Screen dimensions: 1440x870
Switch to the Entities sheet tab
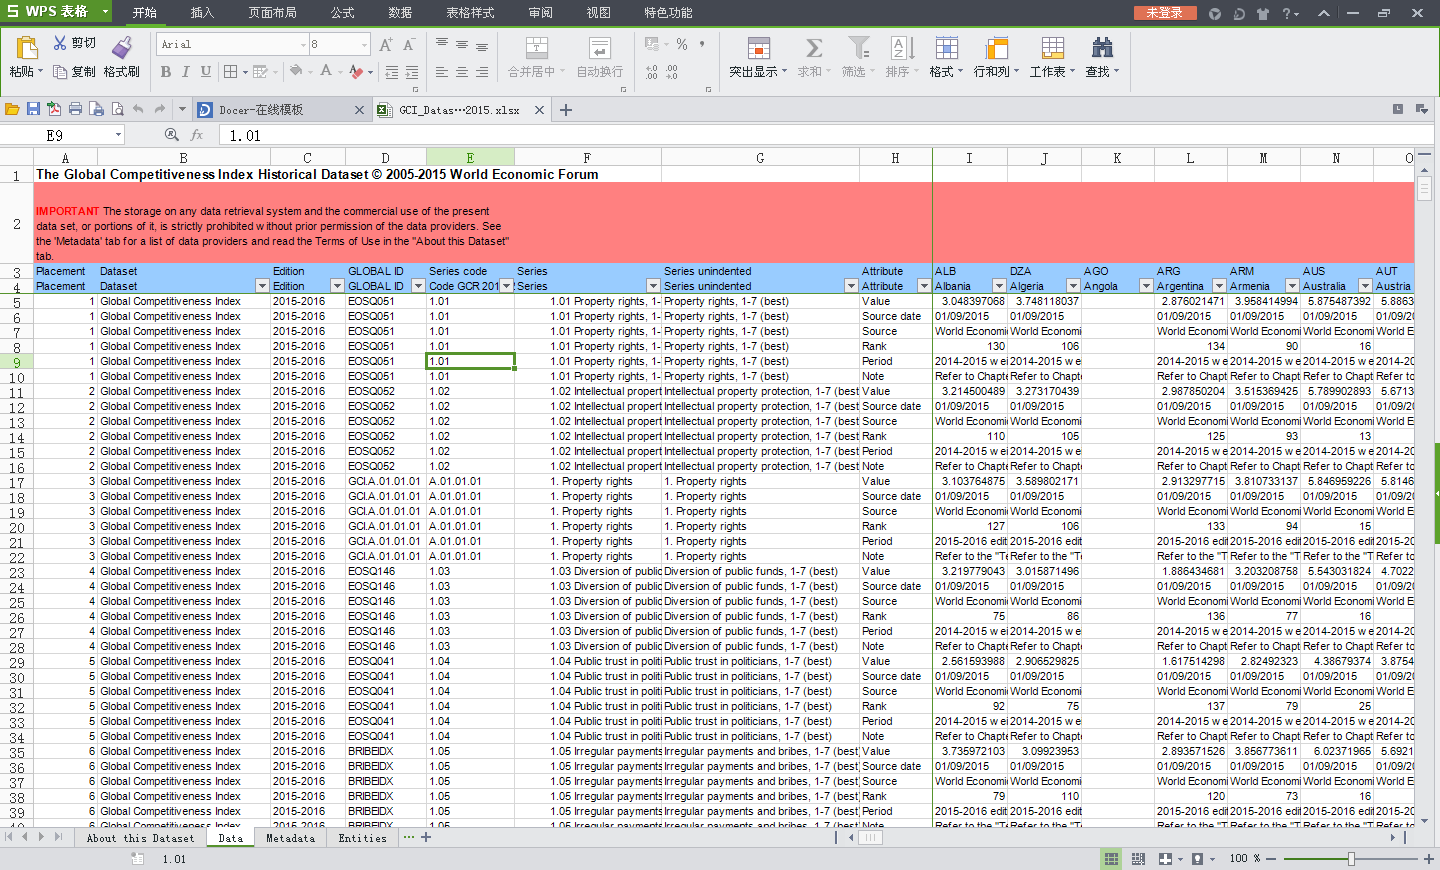pyautogui.click(x=362, y=838)
